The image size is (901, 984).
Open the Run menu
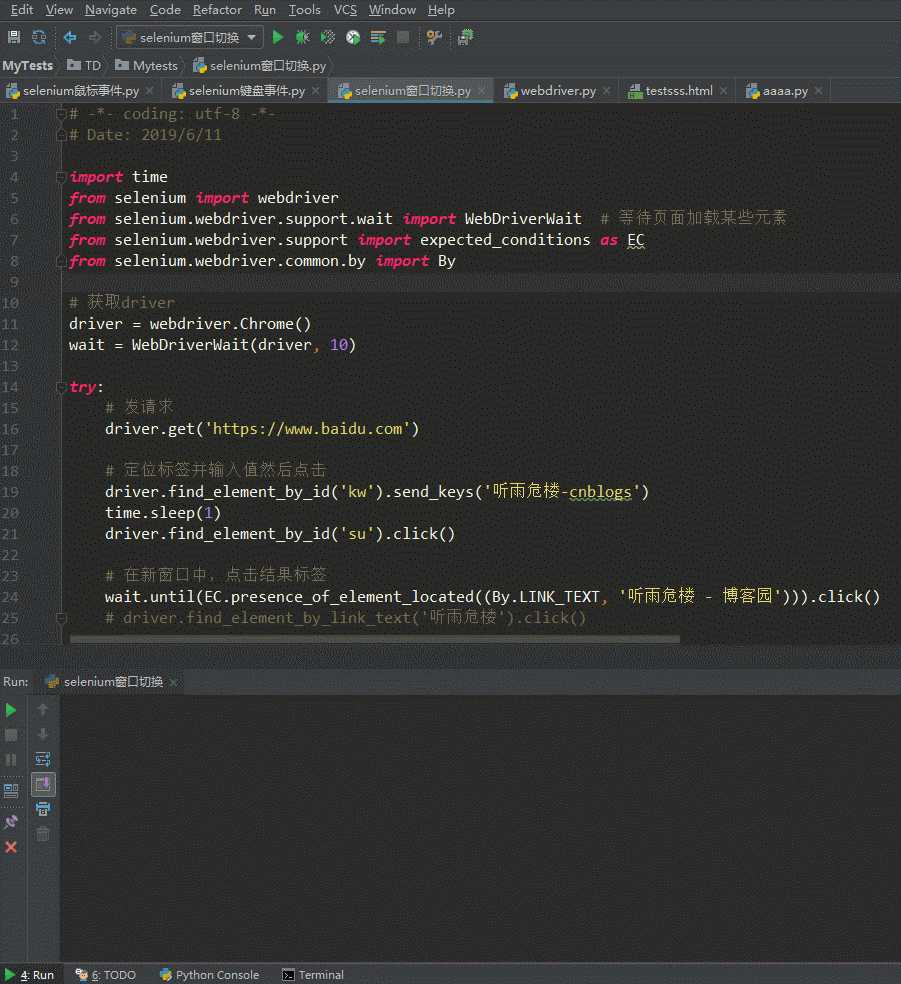pos(265,10)
